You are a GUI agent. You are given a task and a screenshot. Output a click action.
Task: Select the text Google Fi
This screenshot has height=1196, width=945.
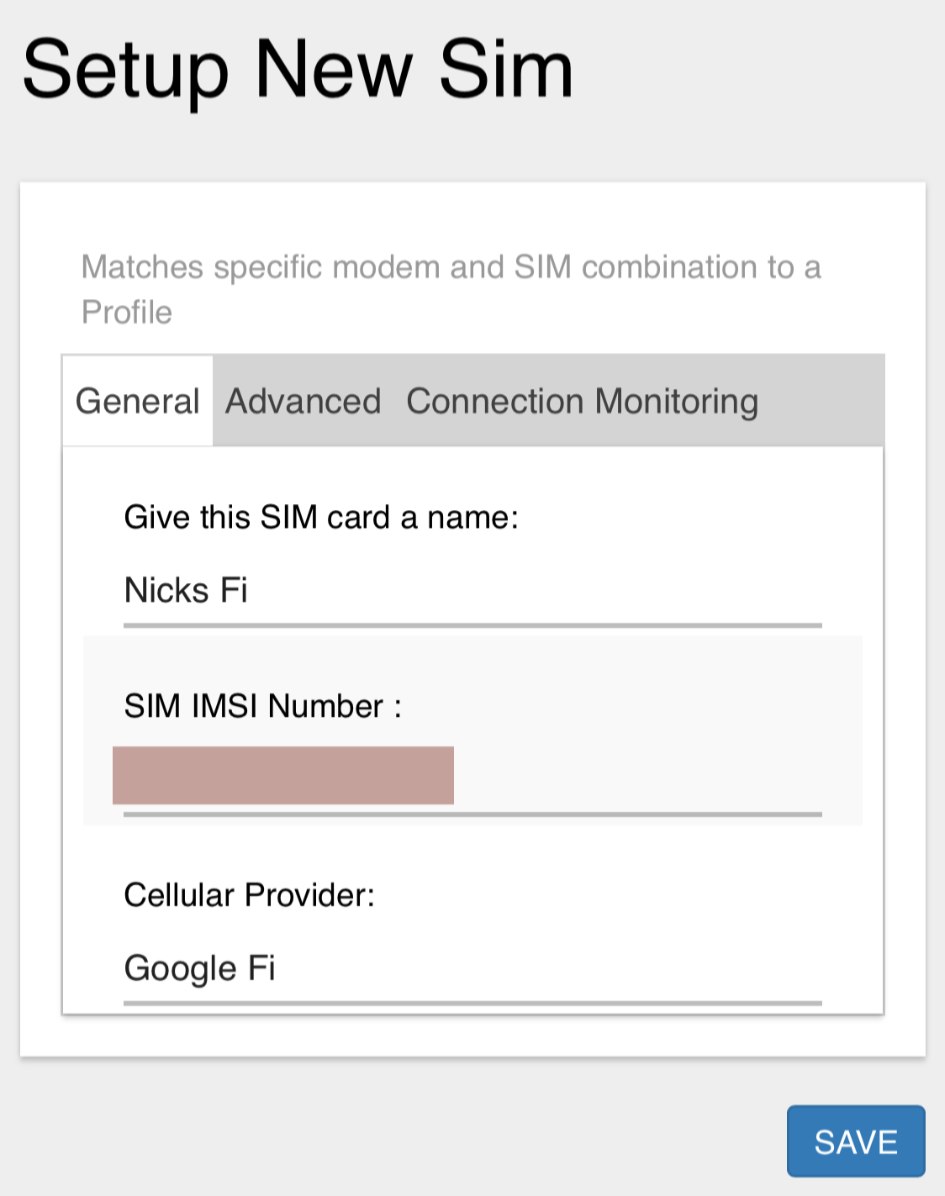[198, 968]
